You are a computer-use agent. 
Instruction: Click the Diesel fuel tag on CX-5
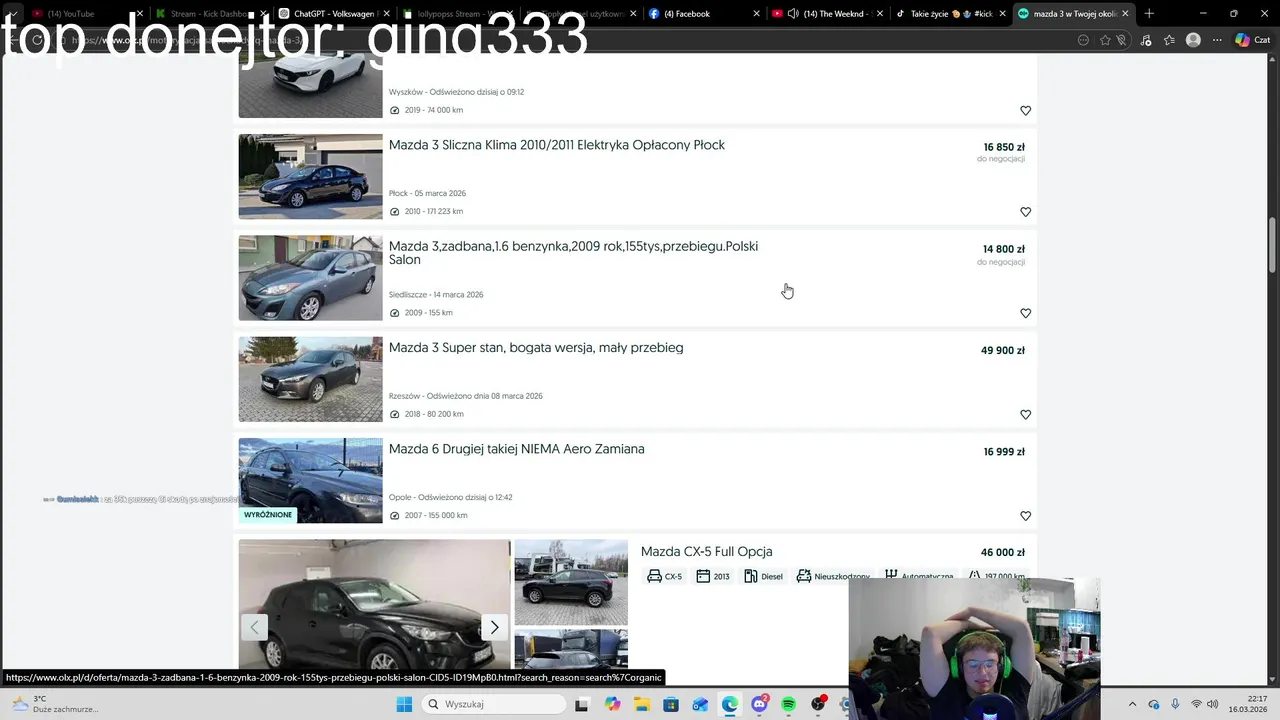(x=763, y=577)
